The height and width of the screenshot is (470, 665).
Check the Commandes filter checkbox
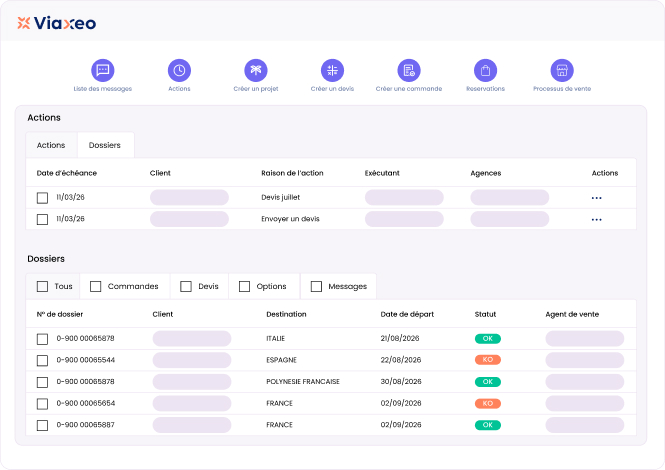point(95,286)
